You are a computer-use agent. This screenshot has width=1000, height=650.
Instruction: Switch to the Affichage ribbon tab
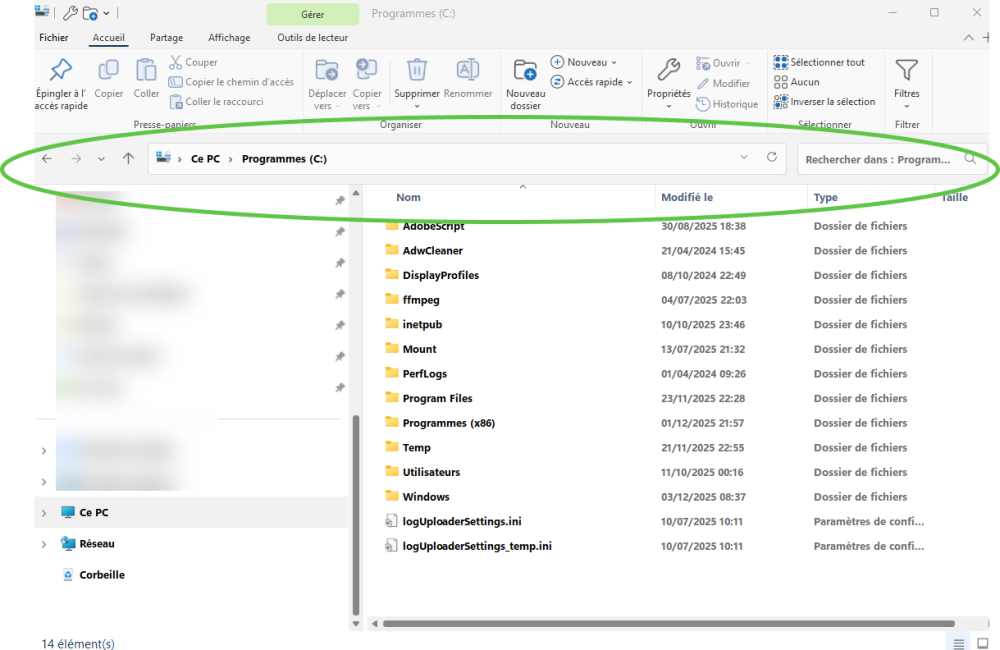pyautogui.click(x=229, y=38)
